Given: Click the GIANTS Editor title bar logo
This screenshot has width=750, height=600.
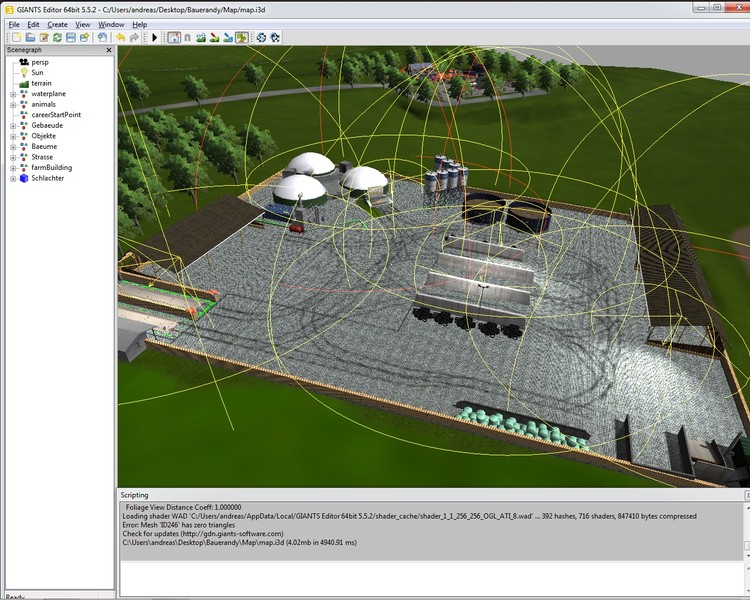Looking at the screenshot, I should (x=9, y=10).
